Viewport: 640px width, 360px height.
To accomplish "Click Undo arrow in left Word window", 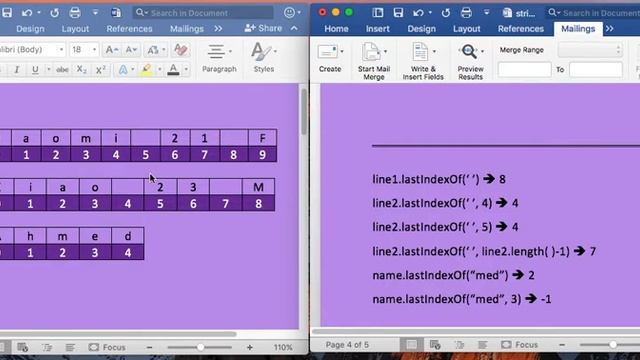I will pos(27,13).
